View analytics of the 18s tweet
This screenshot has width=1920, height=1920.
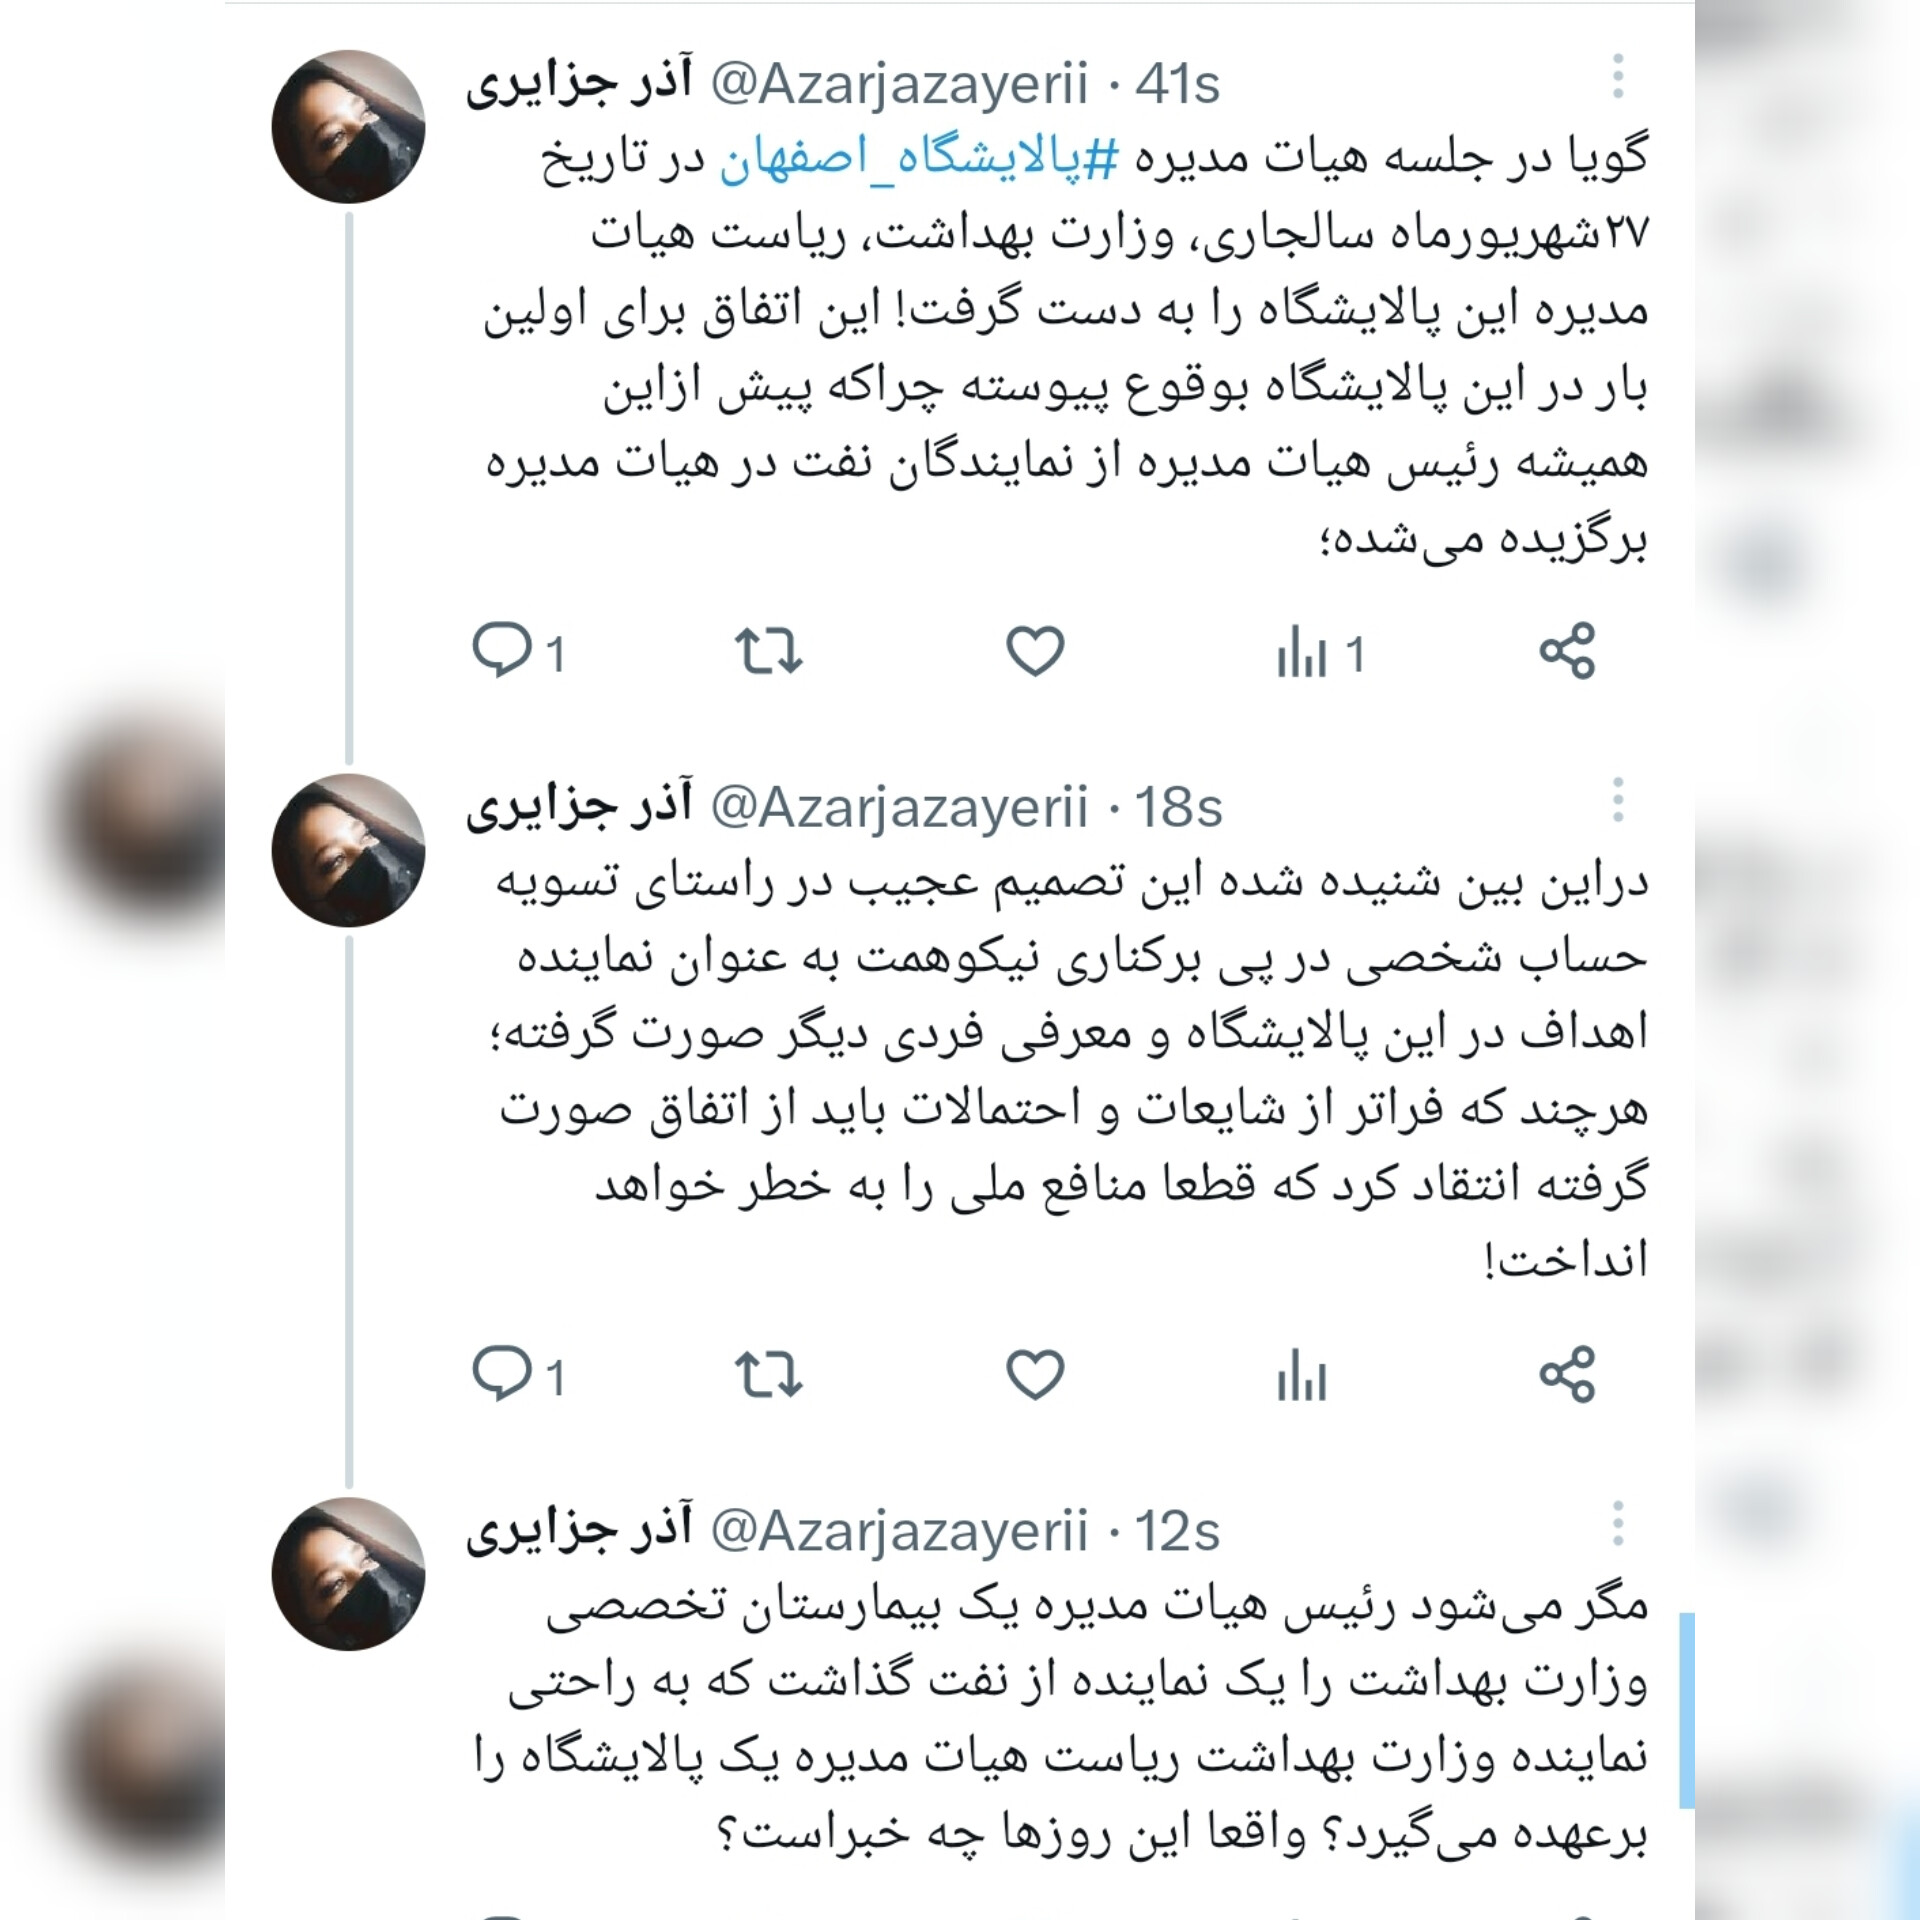[1301, 1375]
